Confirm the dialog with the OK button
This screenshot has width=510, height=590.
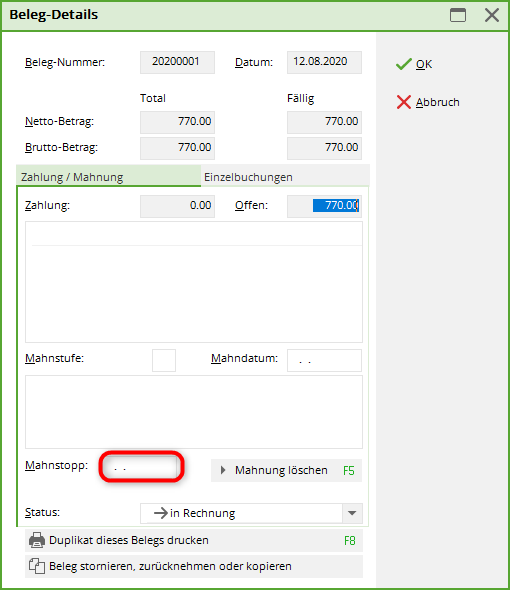click(414, 64)
